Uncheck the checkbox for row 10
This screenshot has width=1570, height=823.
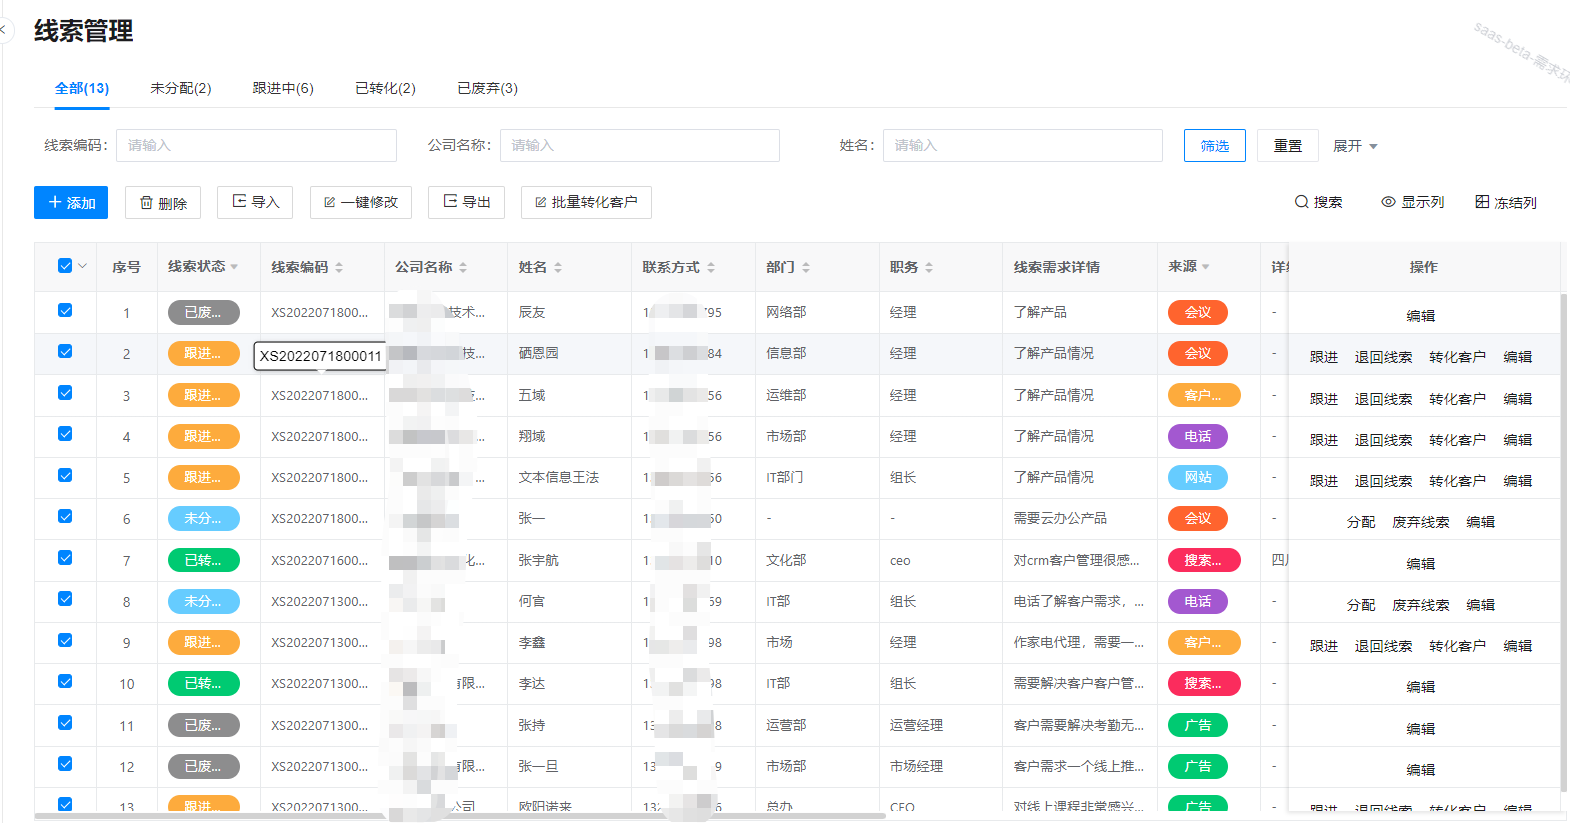coord(65,681)
